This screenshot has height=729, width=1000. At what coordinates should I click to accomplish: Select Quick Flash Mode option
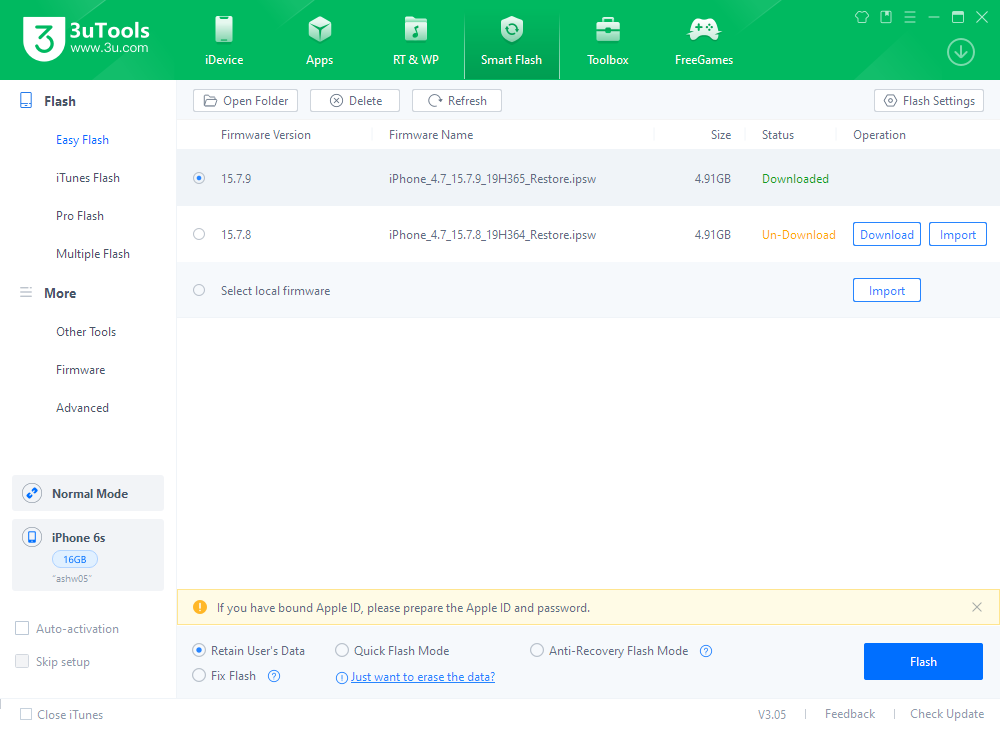click(x=342, y=651)
